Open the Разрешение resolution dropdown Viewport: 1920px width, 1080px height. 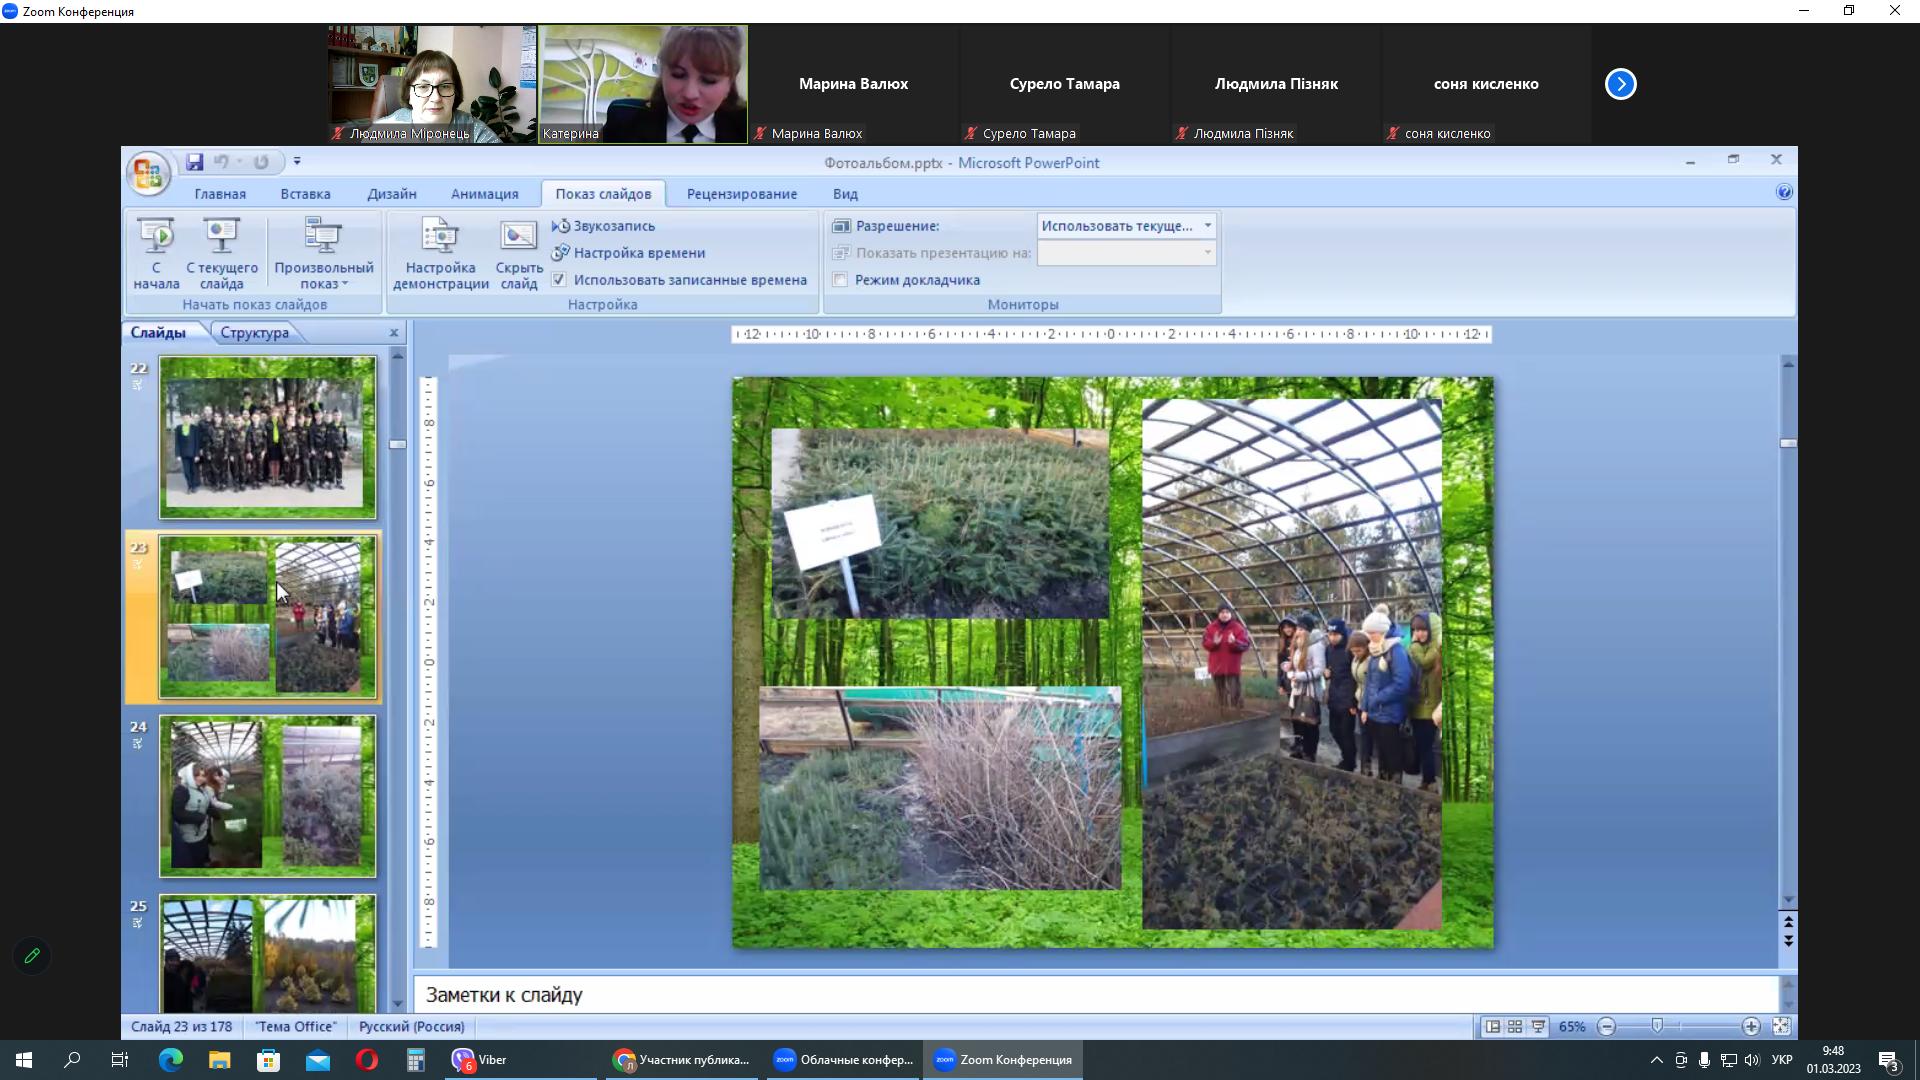[x=1207, y=226]
